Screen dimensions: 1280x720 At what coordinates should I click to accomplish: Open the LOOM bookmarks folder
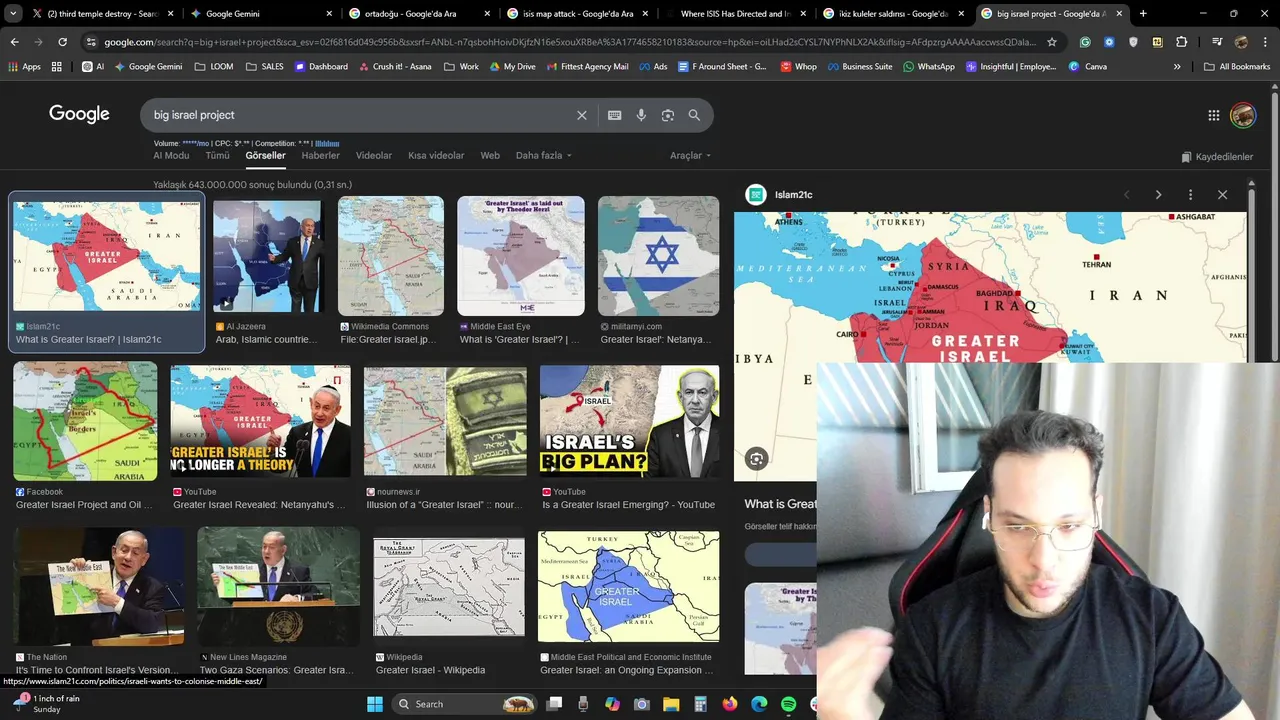(x=214, y=67)
